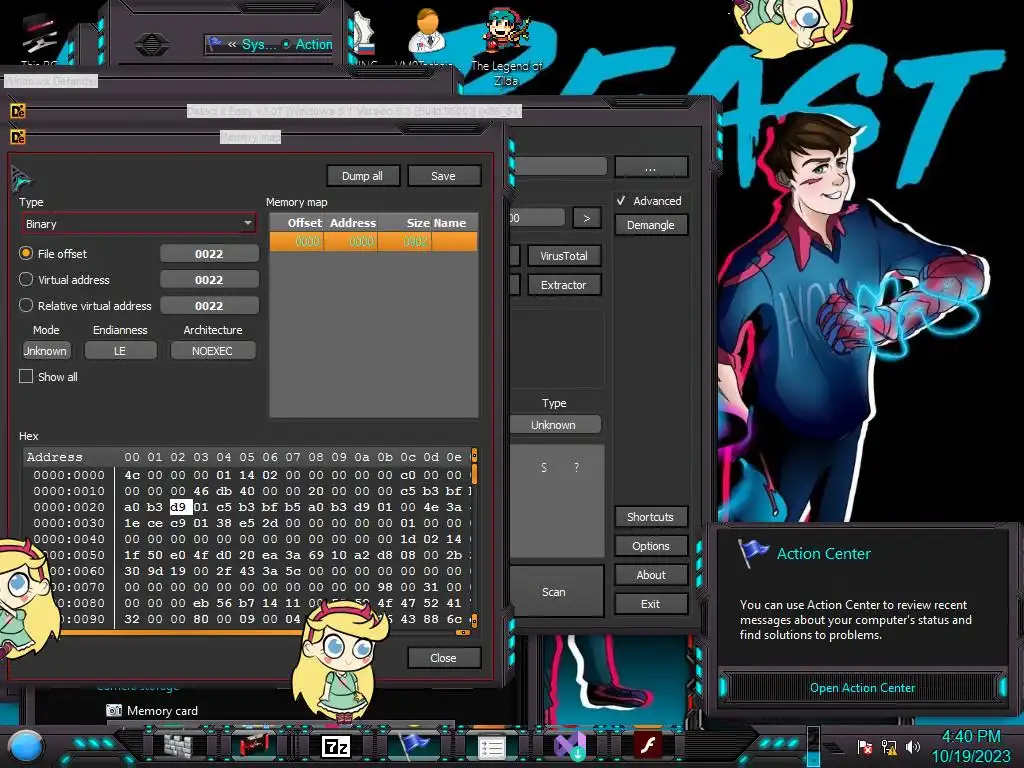Image resolution: width=1024 pixels, height=768 pixels.
Task: Click the Exit button
Action: (x=650, y=604)
